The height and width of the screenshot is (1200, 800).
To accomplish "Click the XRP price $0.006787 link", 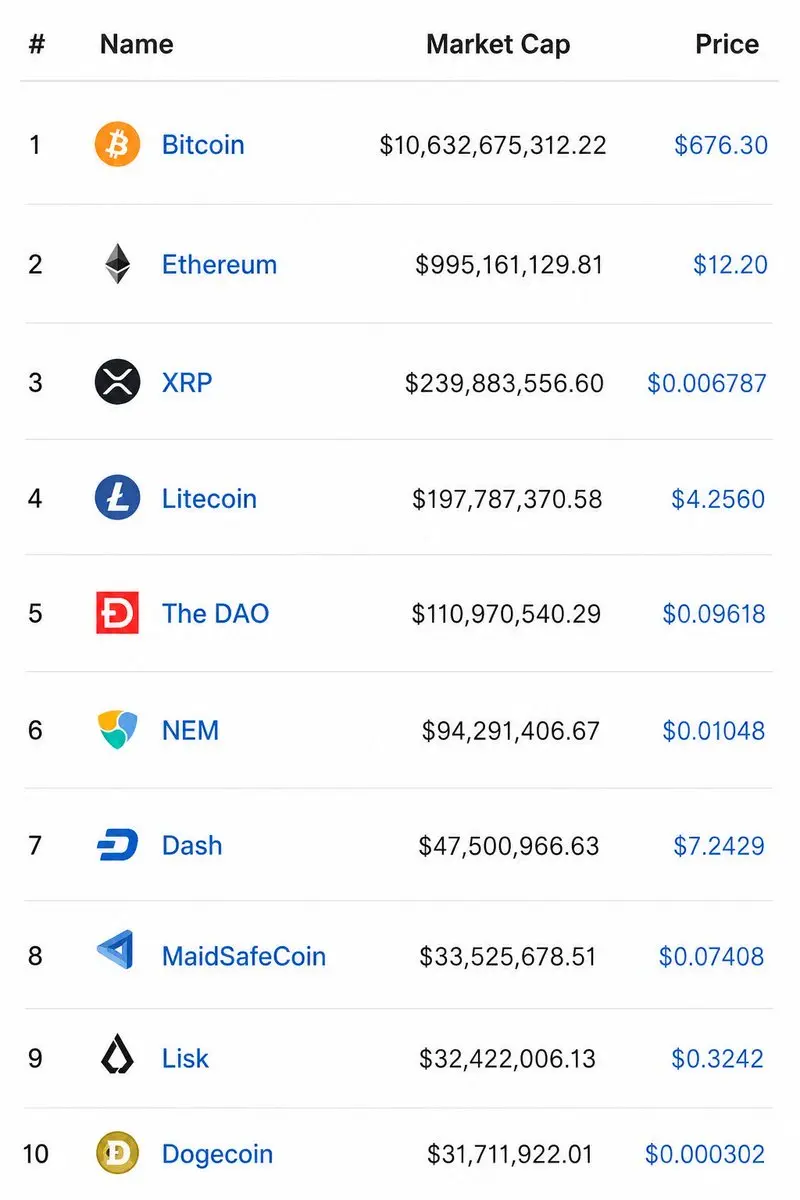I will click(707, 383).
